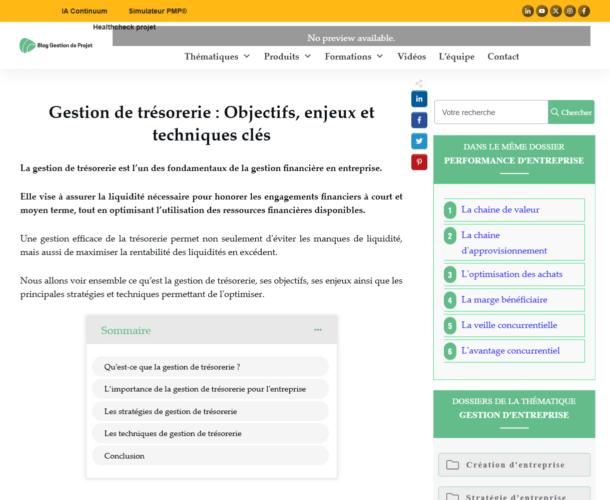610x500 pixels.
Task: Share article on Twitter side button
Action: point(419,141)
